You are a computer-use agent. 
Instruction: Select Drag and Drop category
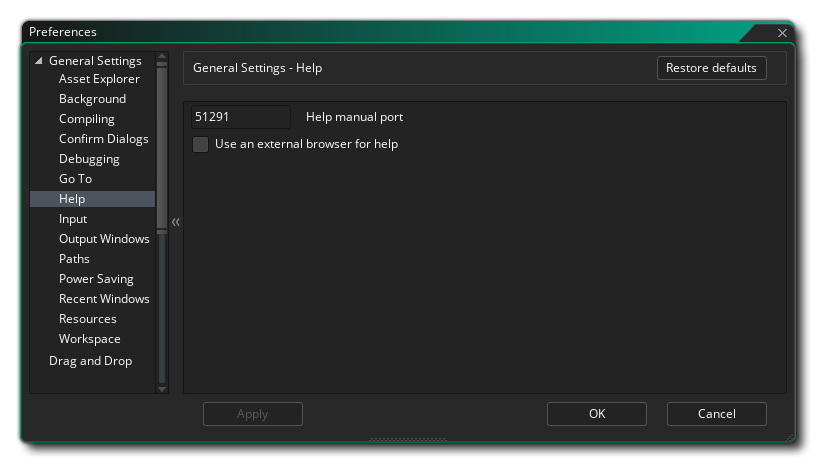pos(90,361)
